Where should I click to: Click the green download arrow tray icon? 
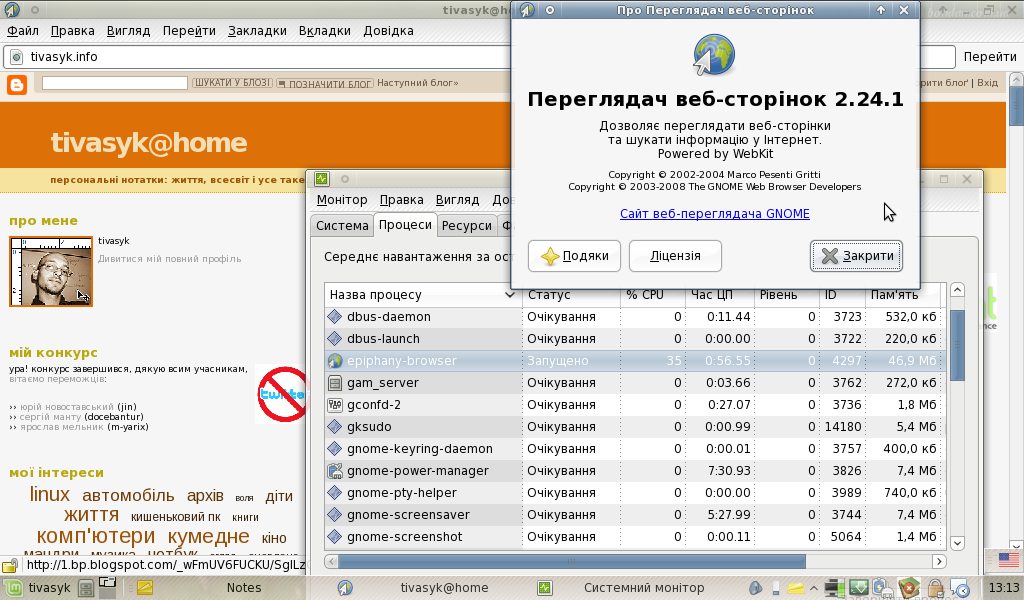(858, 588)
